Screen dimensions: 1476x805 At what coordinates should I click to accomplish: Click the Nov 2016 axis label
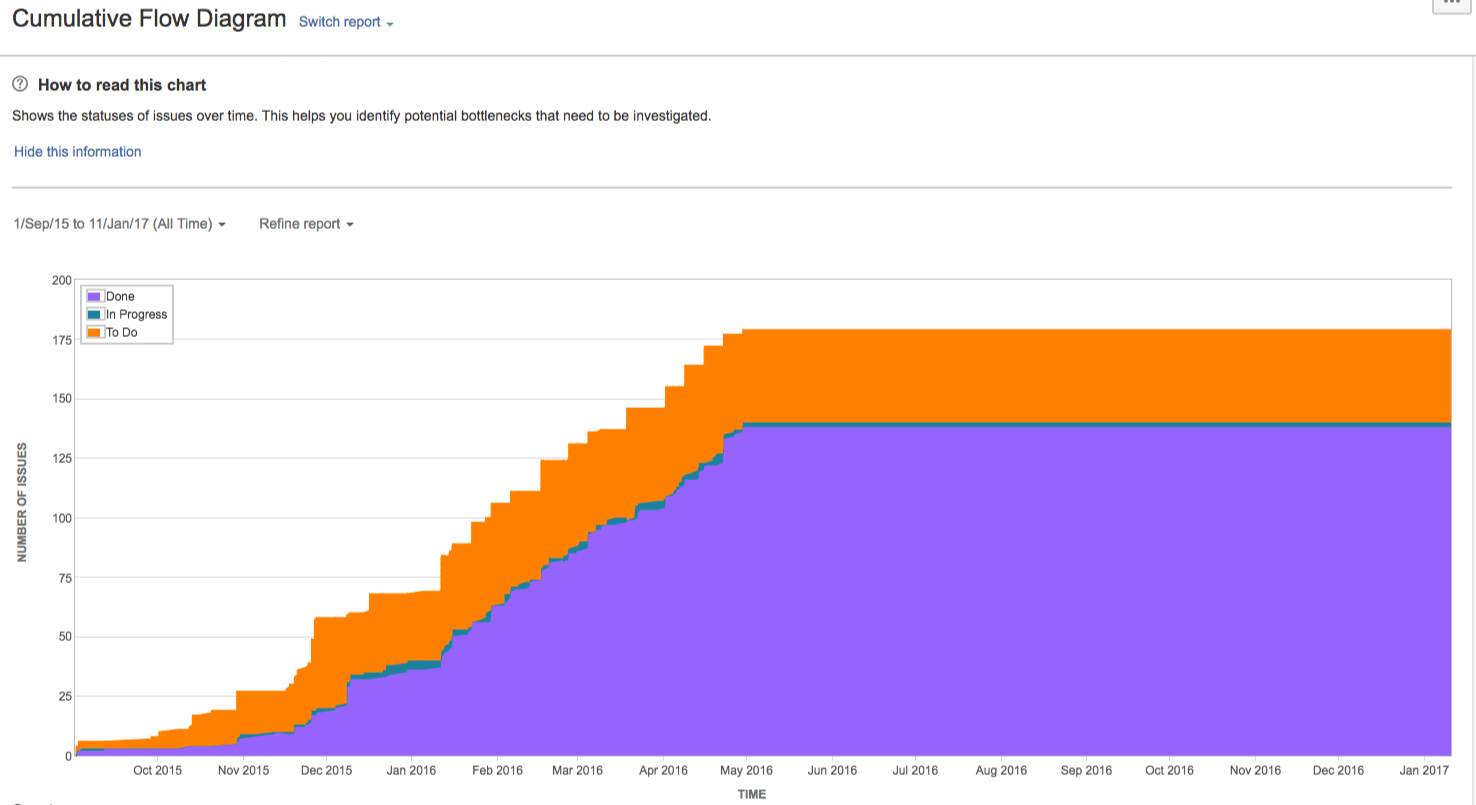point(1255,770)
